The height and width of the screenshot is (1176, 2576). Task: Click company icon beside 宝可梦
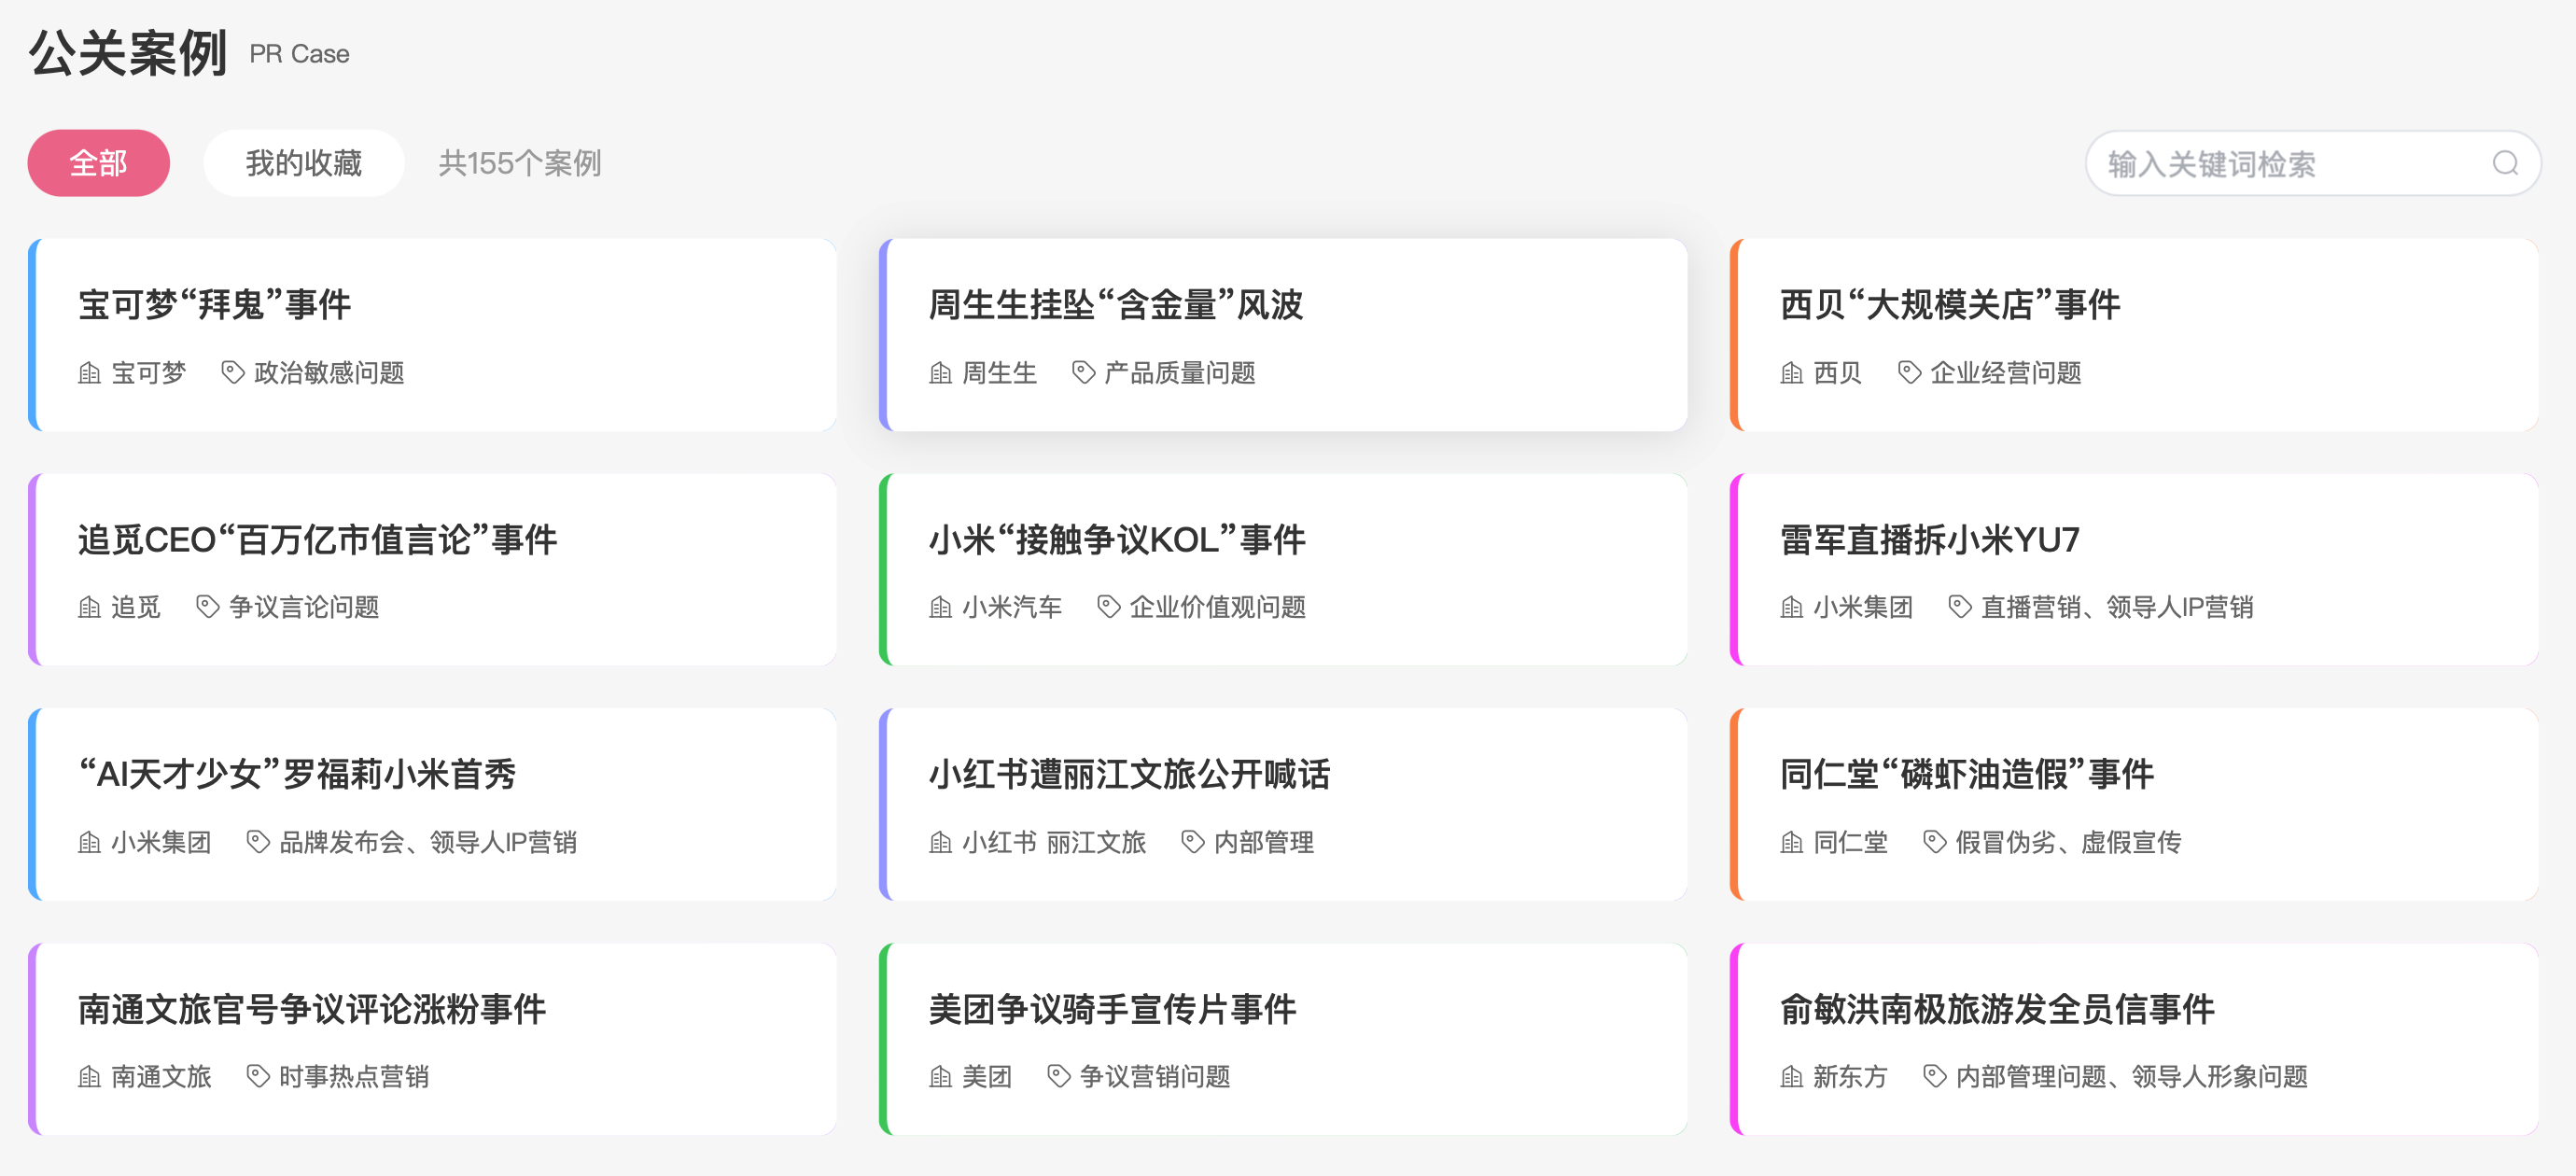89,373
